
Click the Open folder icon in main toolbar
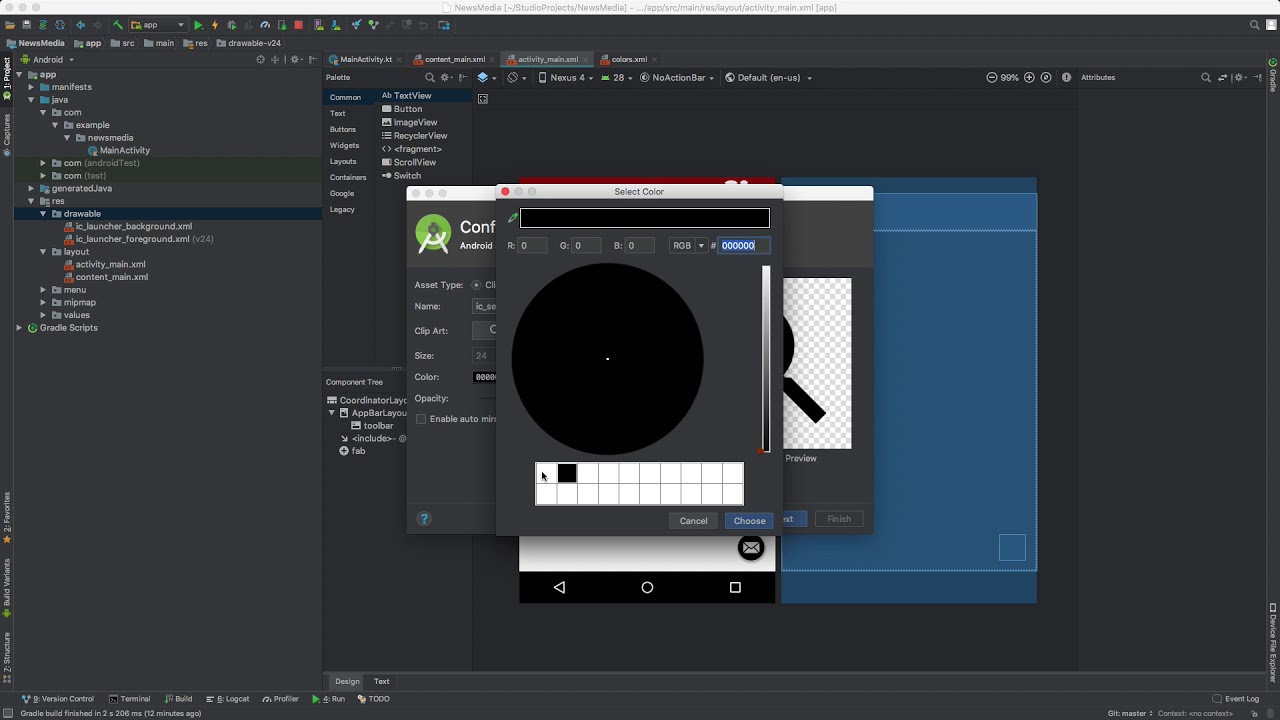click(10, 25)
